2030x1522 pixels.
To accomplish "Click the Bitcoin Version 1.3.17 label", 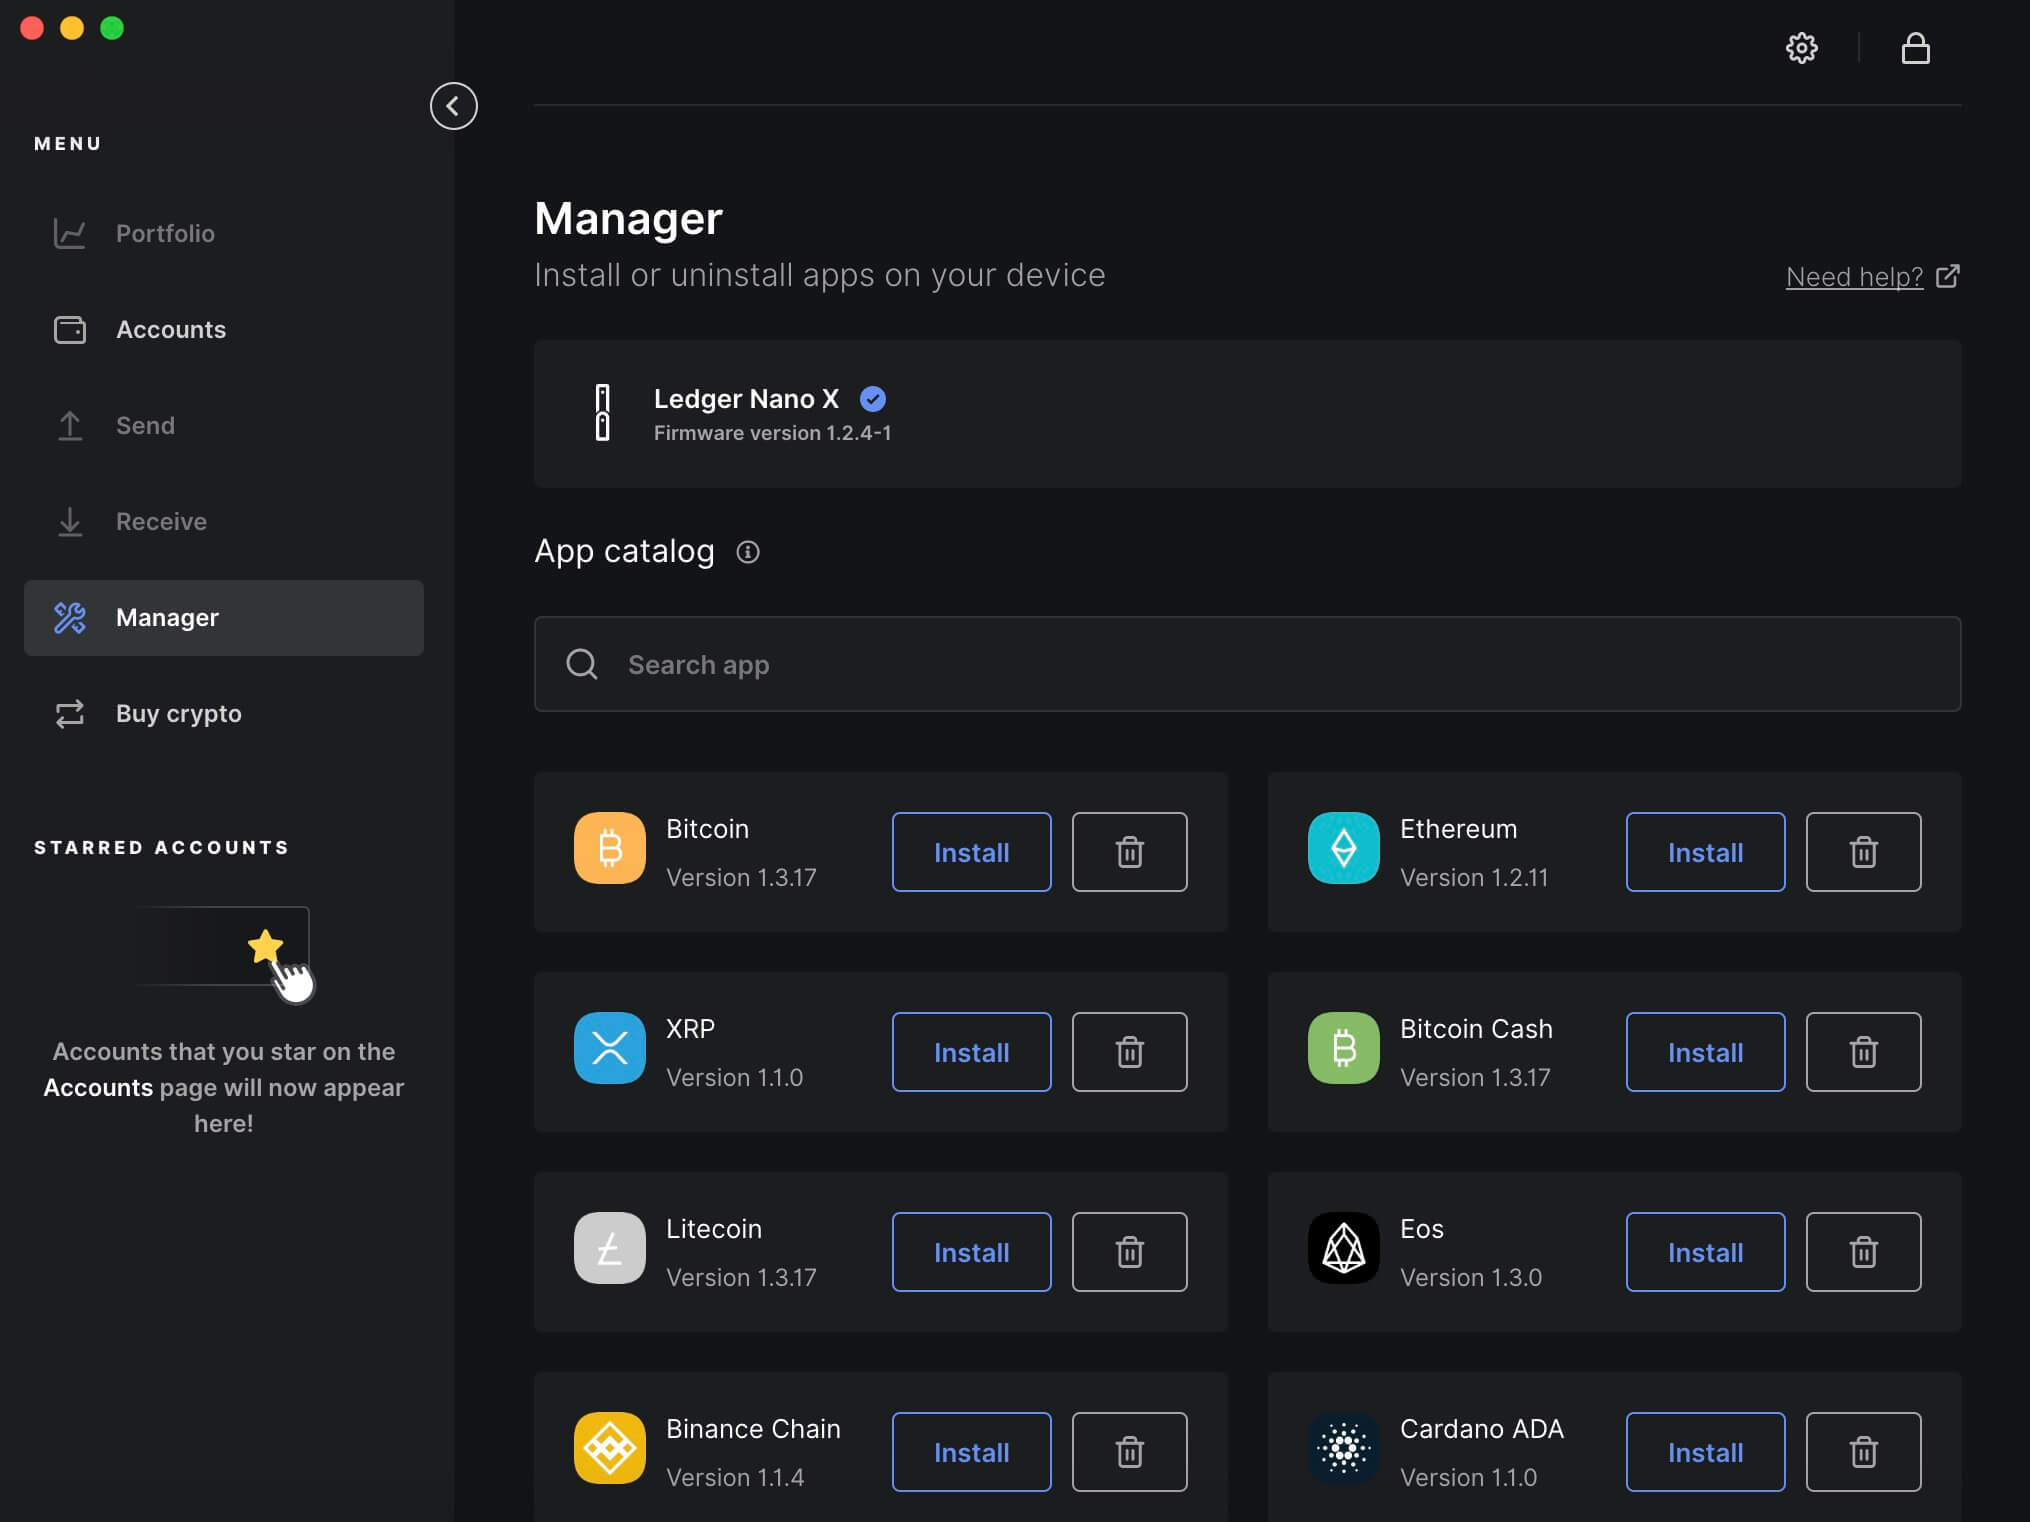I will [x=741, y=878].
